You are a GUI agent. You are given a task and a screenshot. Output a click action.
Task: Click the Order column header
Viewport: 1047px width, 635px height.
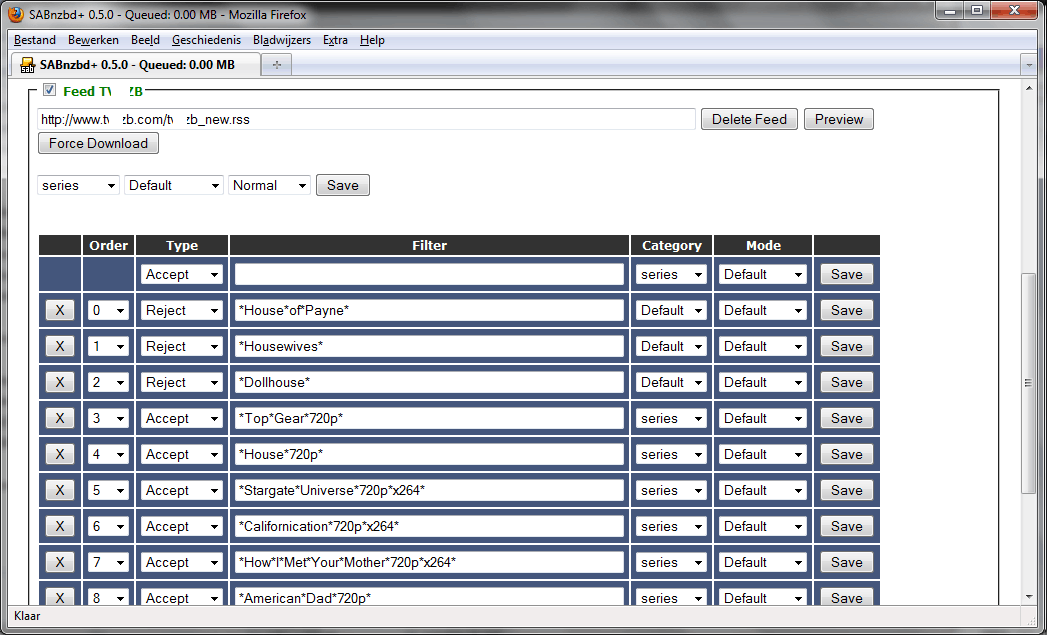coord(108,246)
